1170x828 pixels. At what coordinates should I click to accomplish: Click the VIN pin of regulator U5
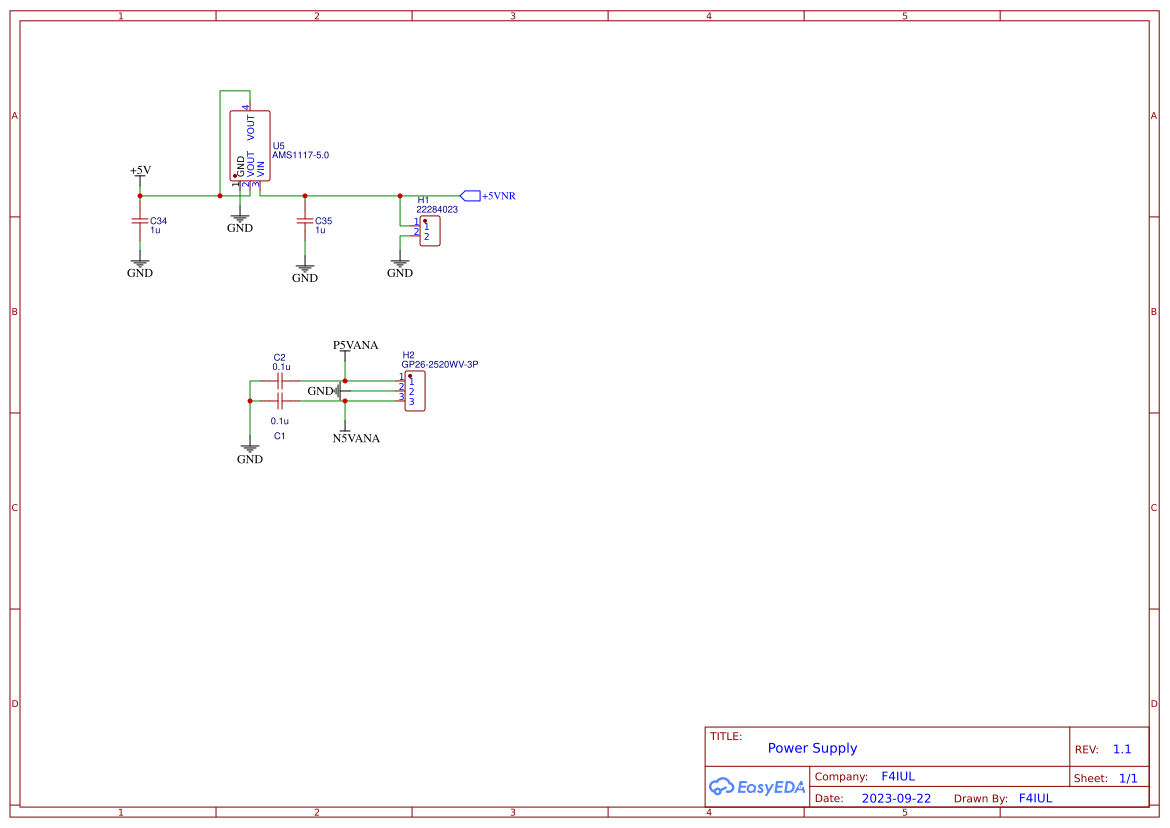259,188
